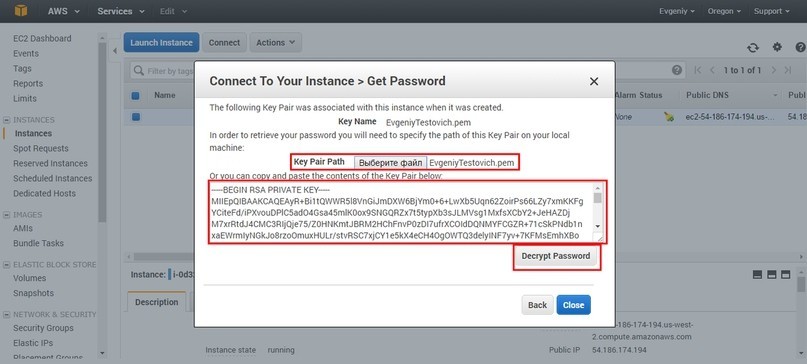Click the AWS orange cube logo
The image size is (807, 364).
(21, 11)
